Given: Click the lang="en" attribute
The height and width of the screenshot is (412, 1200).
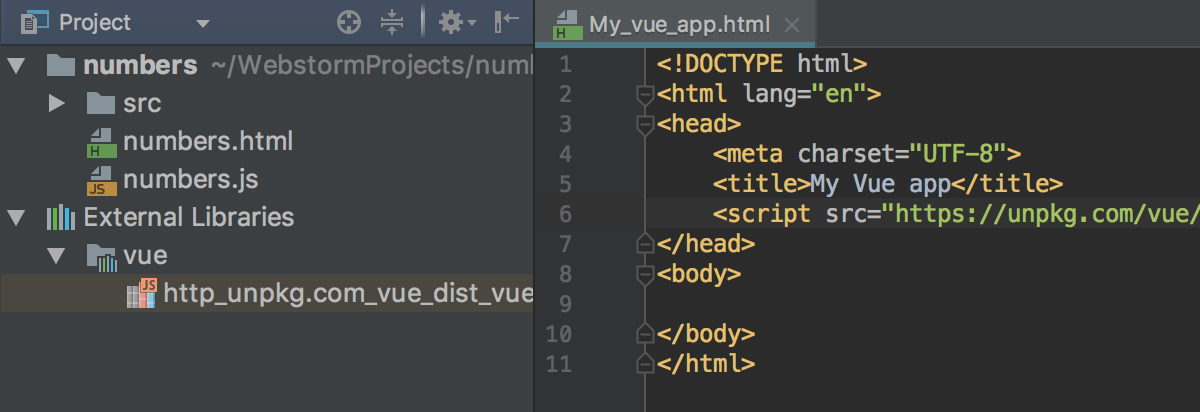Looking at the screenshot, I should pos(804,95).
